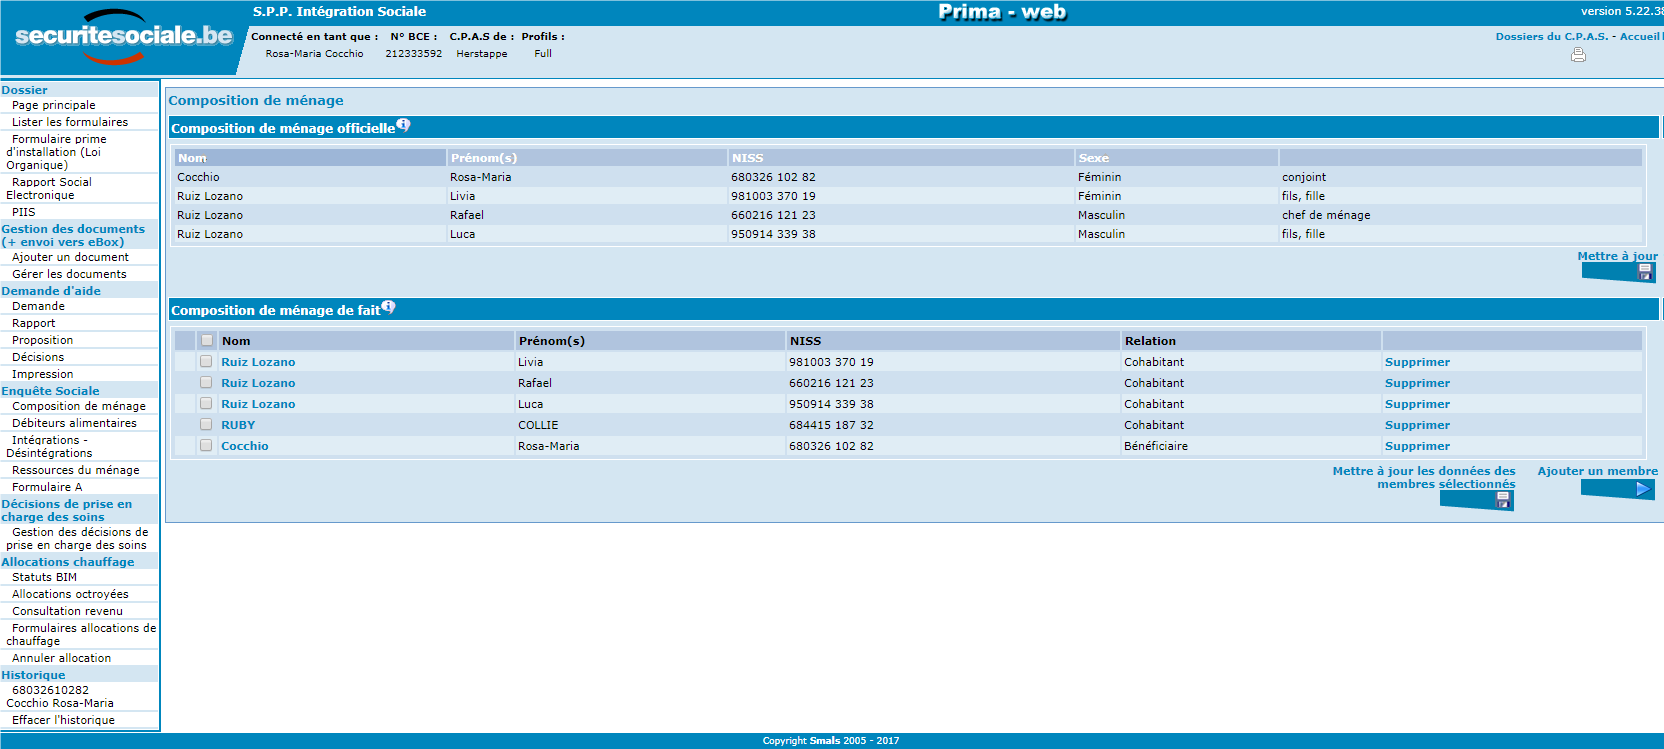Viewport: 1664px width, 749px height.
Task: Open Ressources du ménage
Action: (76, 470)
